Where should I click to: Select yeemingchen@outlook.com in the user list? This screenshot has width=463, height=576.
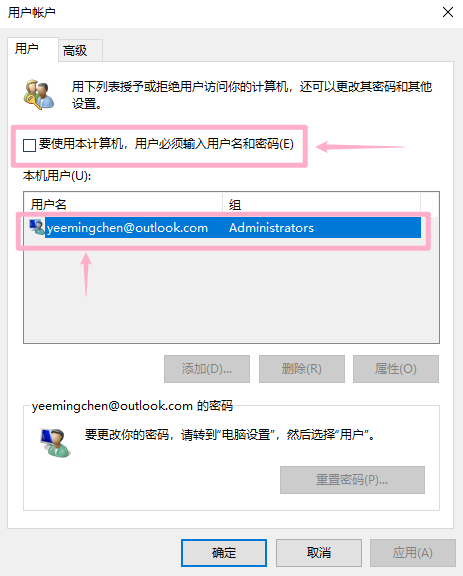point(128,228)
